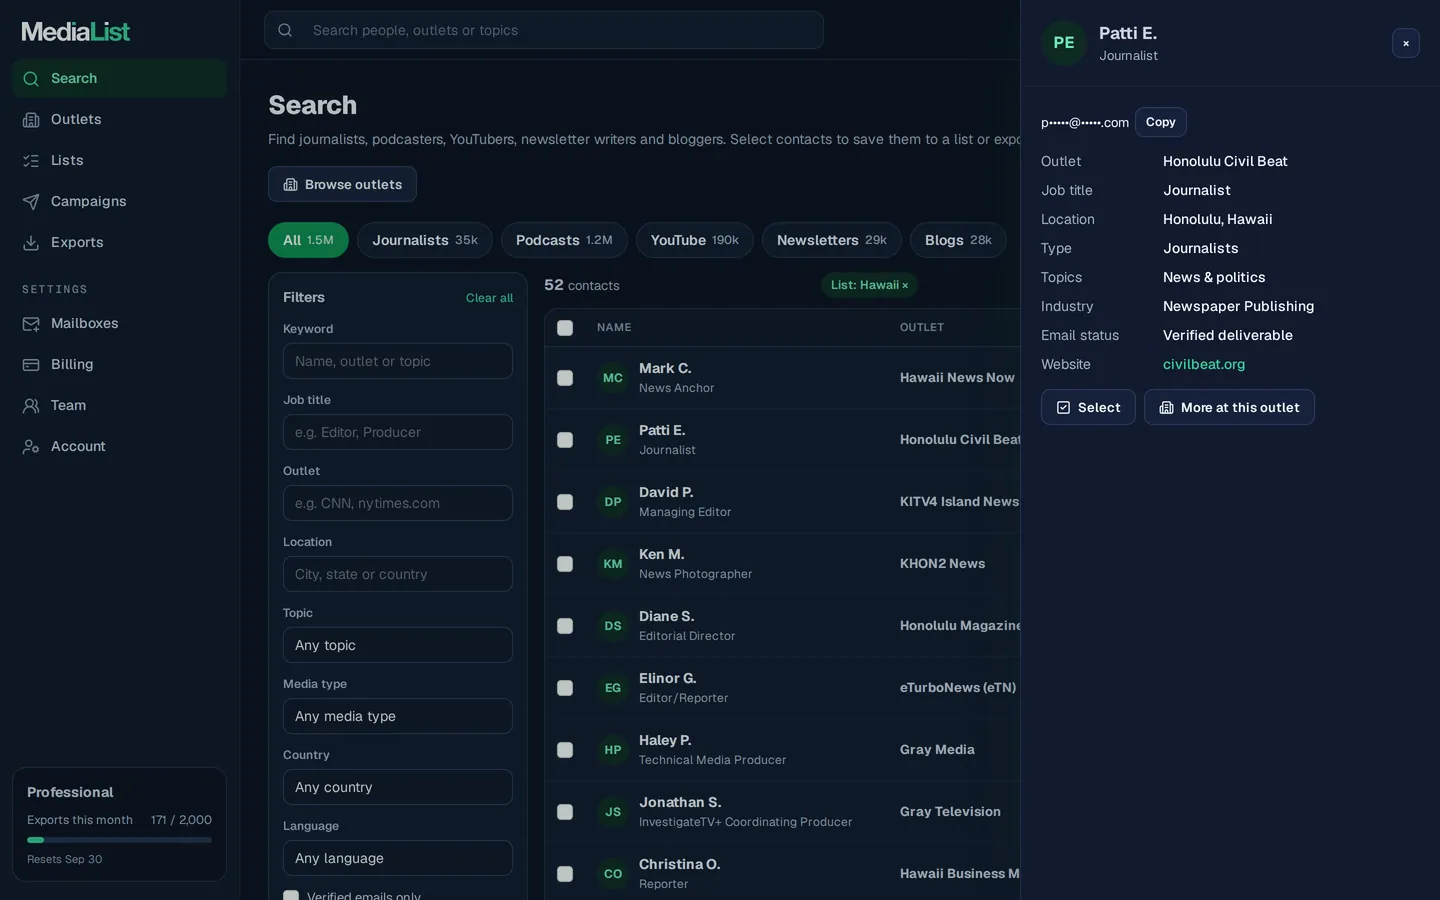Click the Keyword filter input
The image size is (1440, 900).
tap(398, 361)
